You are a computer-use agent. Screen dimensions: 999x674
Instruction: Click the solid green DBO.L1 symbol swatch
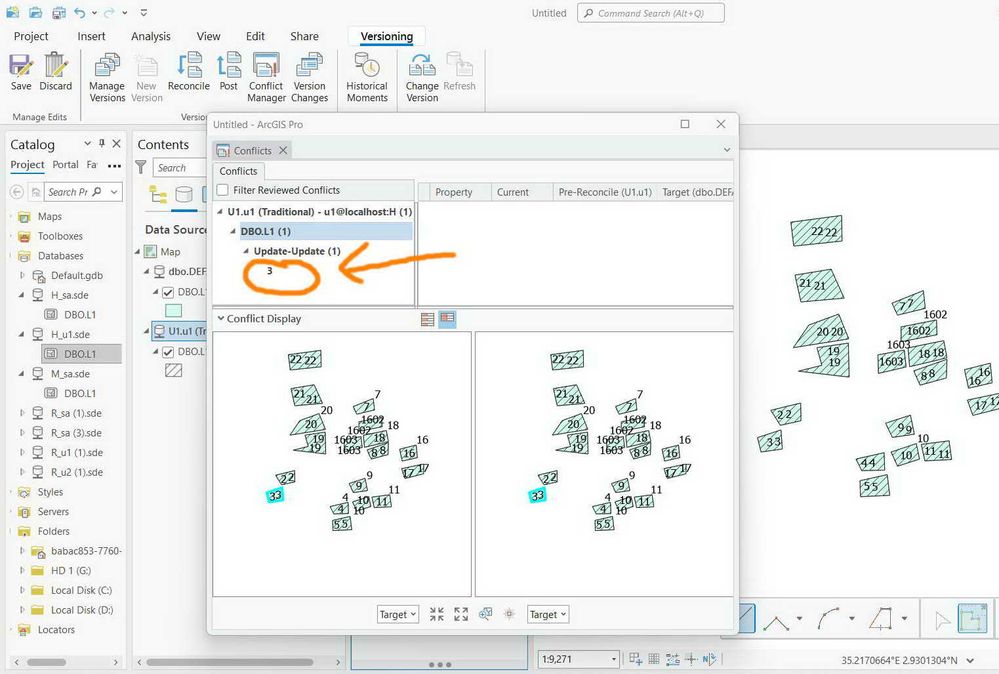tap(173, 311)
